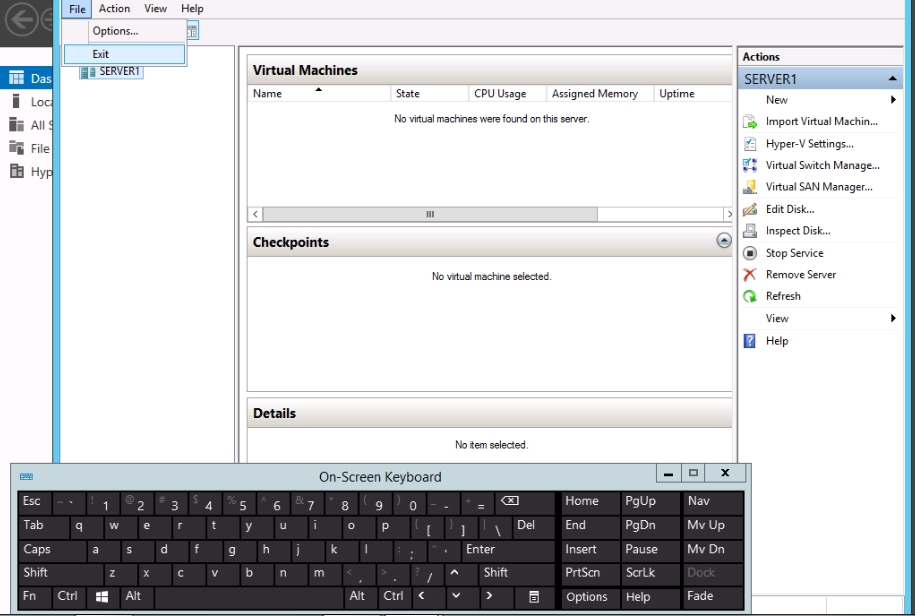Toggle Caps key on On-Screen Keyboard
Screen dimensions: 915x616
52,549
